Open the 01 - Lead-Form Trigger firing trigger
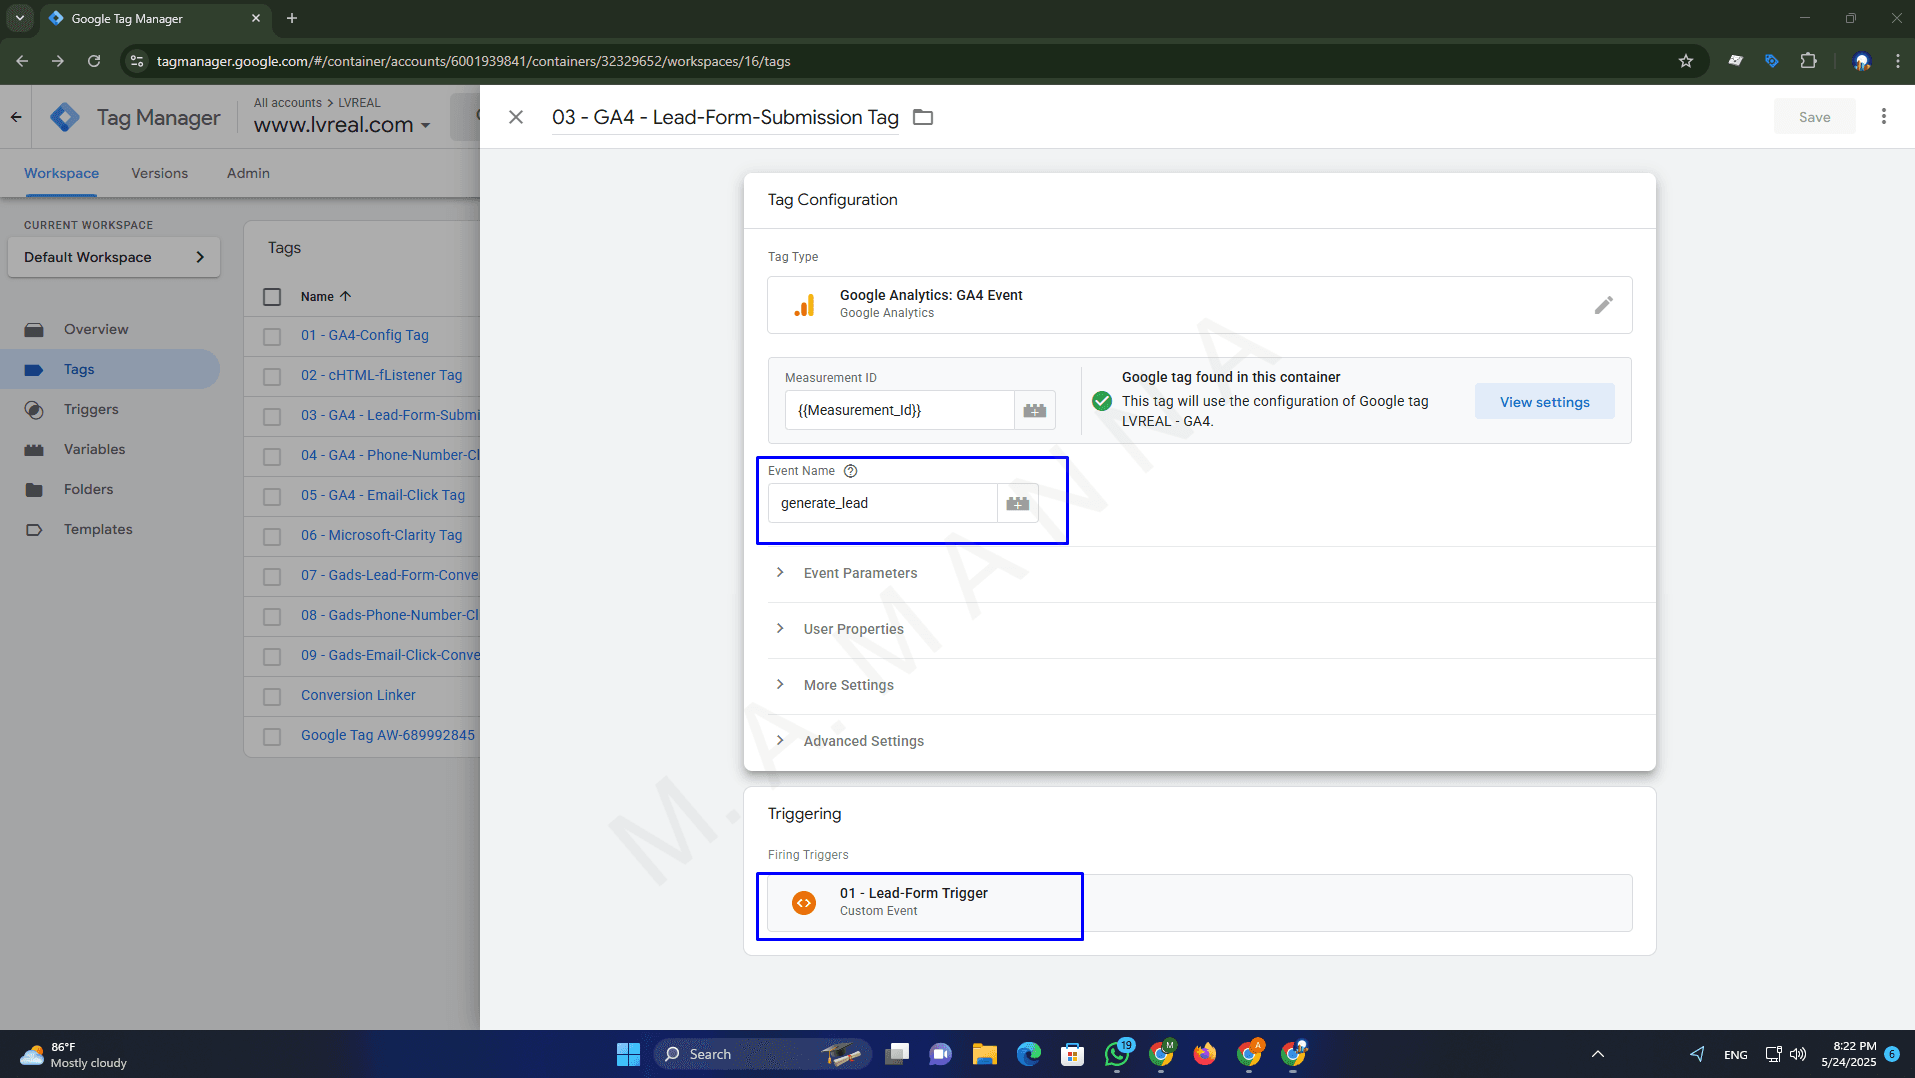 913,902
